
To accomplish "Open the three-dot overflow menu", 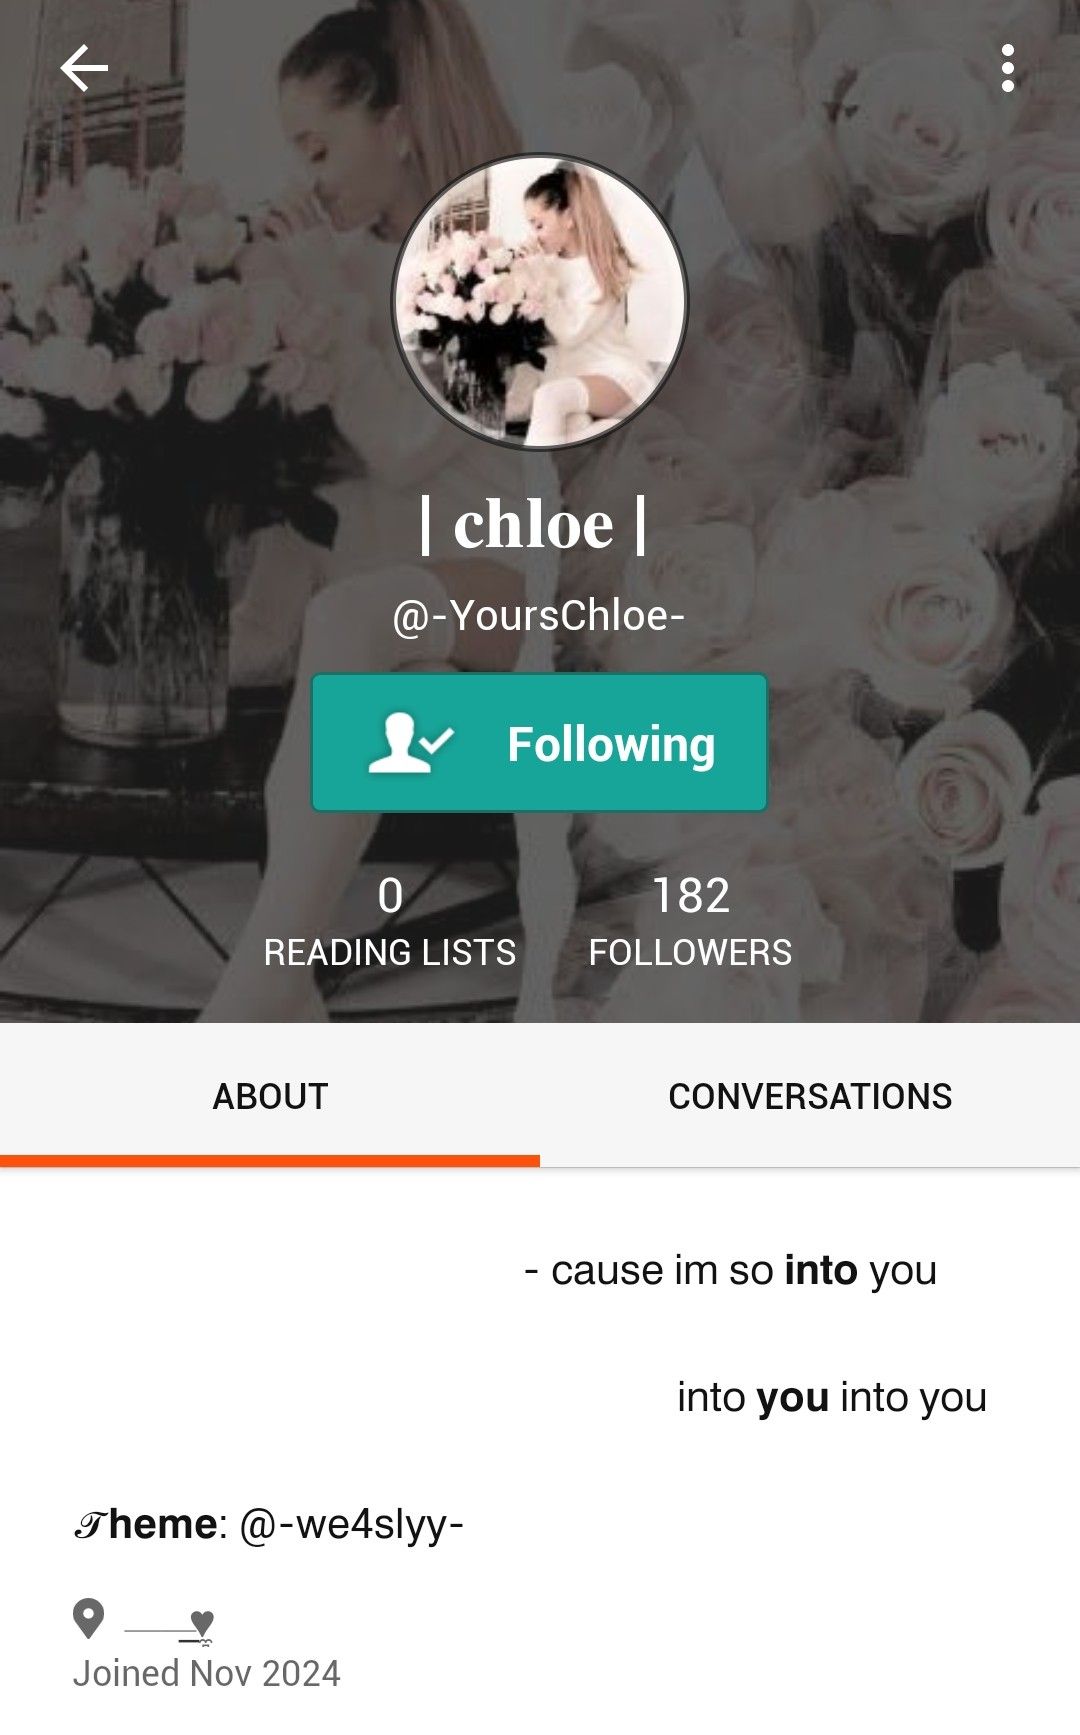I will pyautogui.click(x=1008, y=68).
